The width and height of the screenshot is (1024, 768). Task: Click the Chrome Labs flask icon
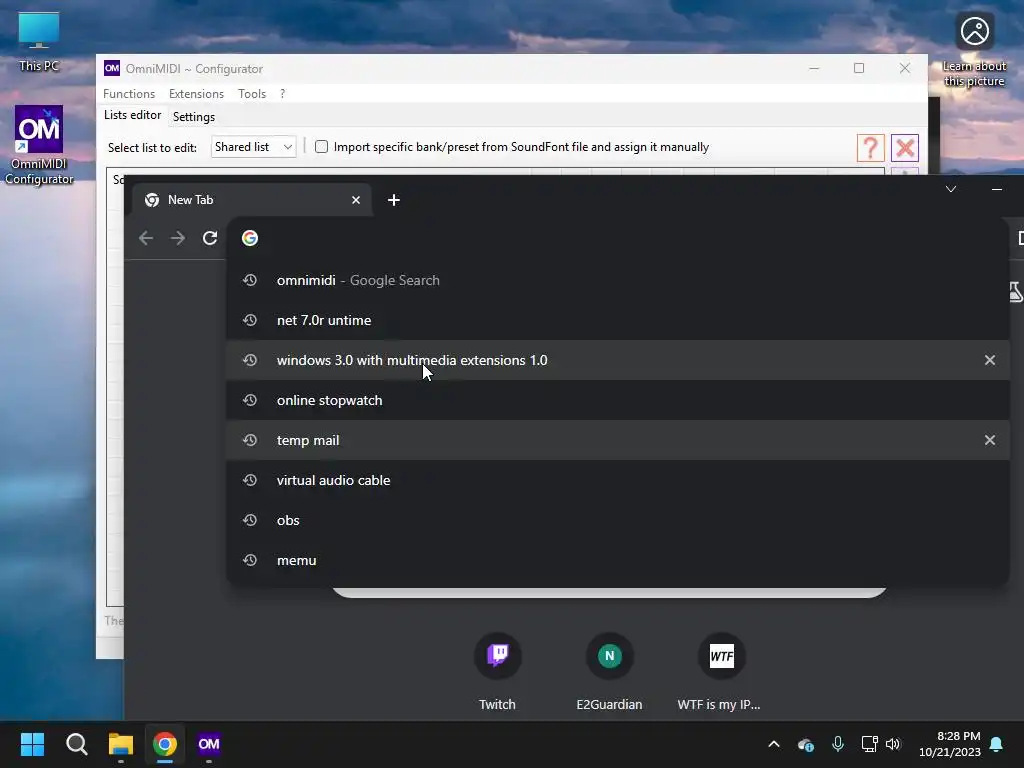point(1015,292)
